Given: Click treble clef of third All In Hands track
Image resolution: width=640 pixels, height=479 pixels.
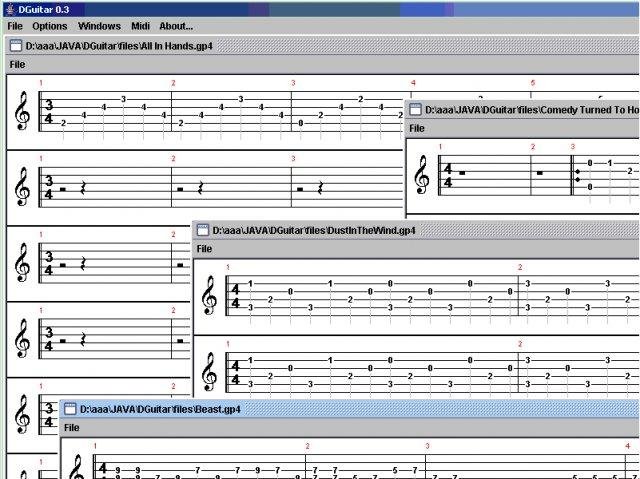Looking at the screenshot, I should coord(22,262).
